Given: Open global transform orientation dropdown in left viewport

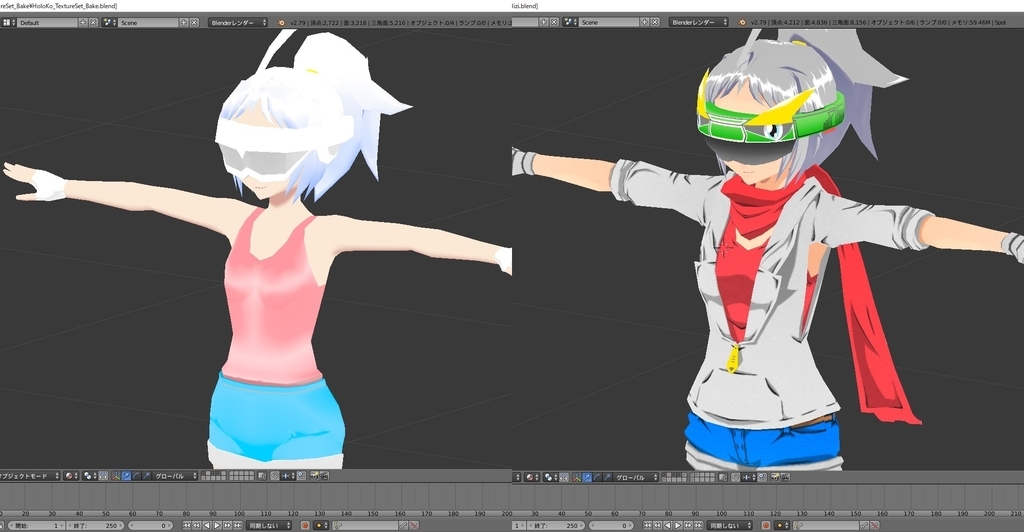Looking at the screenshot, I should click(174, 476).
